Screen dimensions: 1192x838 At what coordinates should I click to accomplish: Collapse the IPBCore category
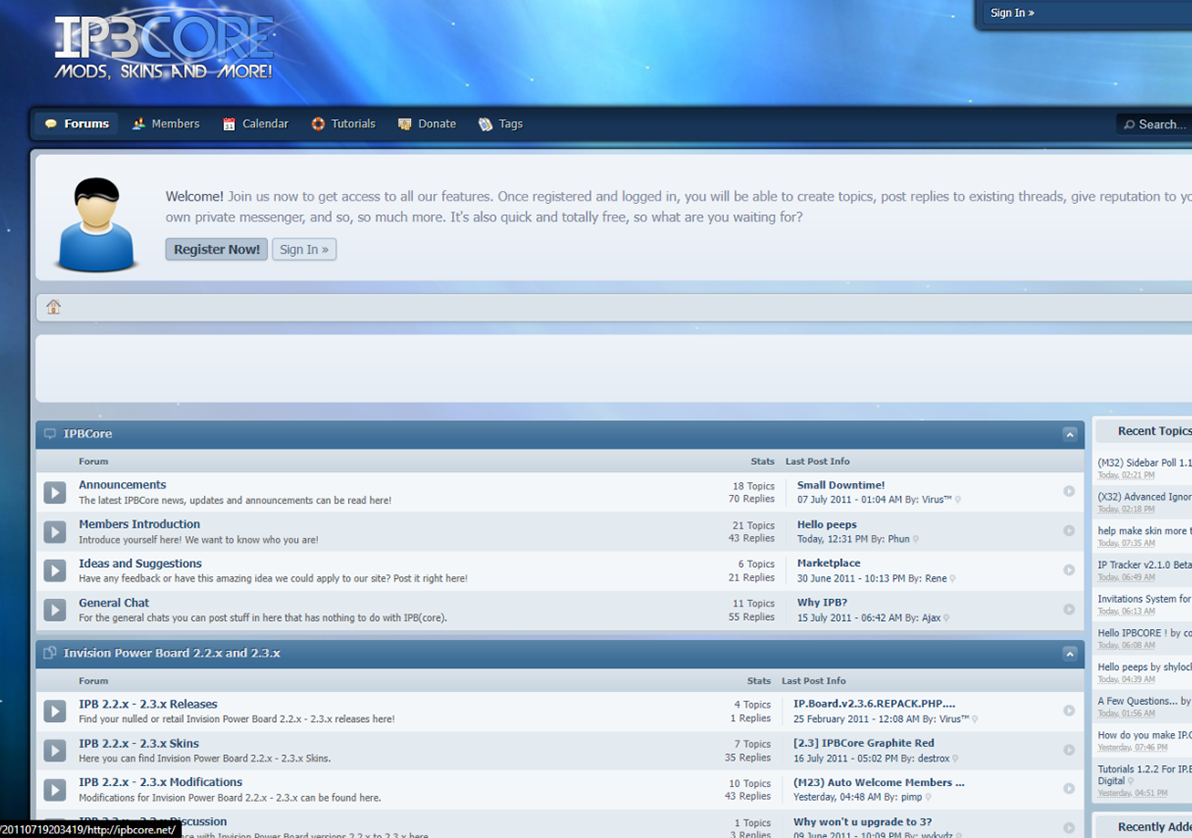1069,434
